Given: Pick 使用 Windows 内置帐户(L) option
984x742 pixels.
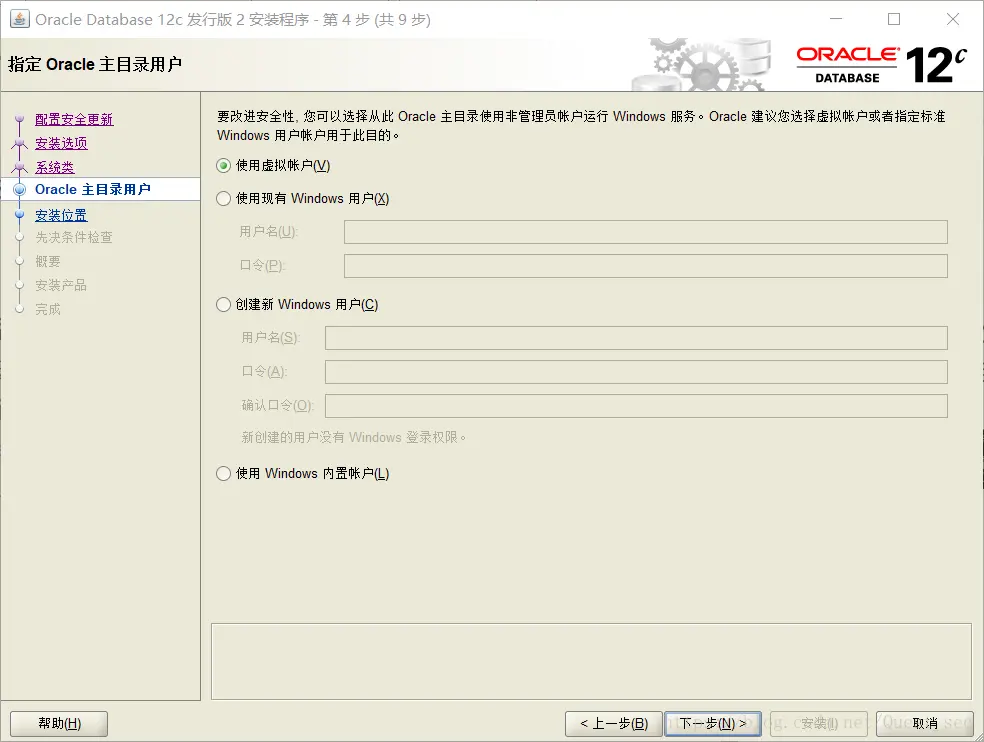Looking at the screenshot, I should pos(223,474).
